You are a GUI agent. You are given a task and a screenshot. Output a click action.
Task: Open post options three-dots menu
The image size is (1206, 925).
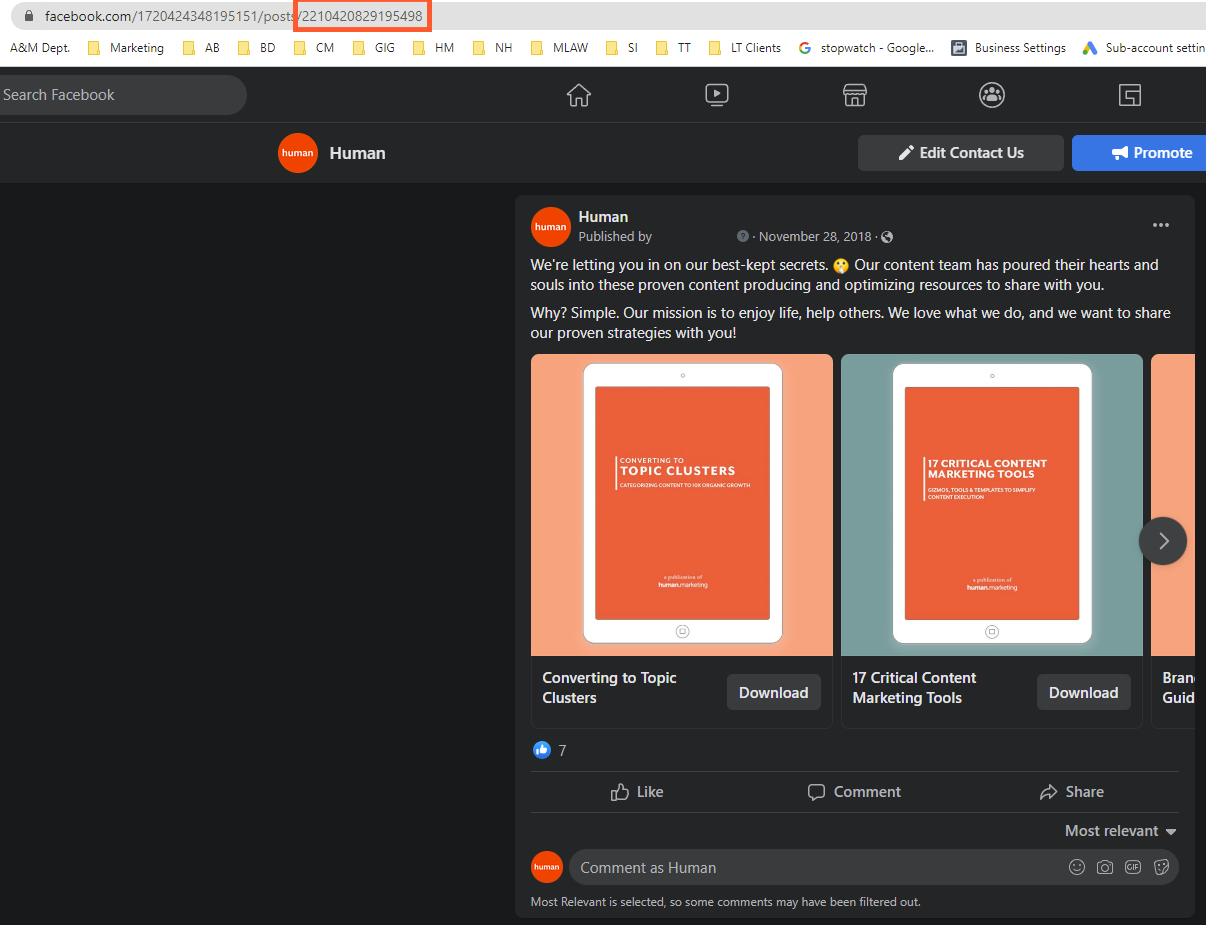point(1160,225)
